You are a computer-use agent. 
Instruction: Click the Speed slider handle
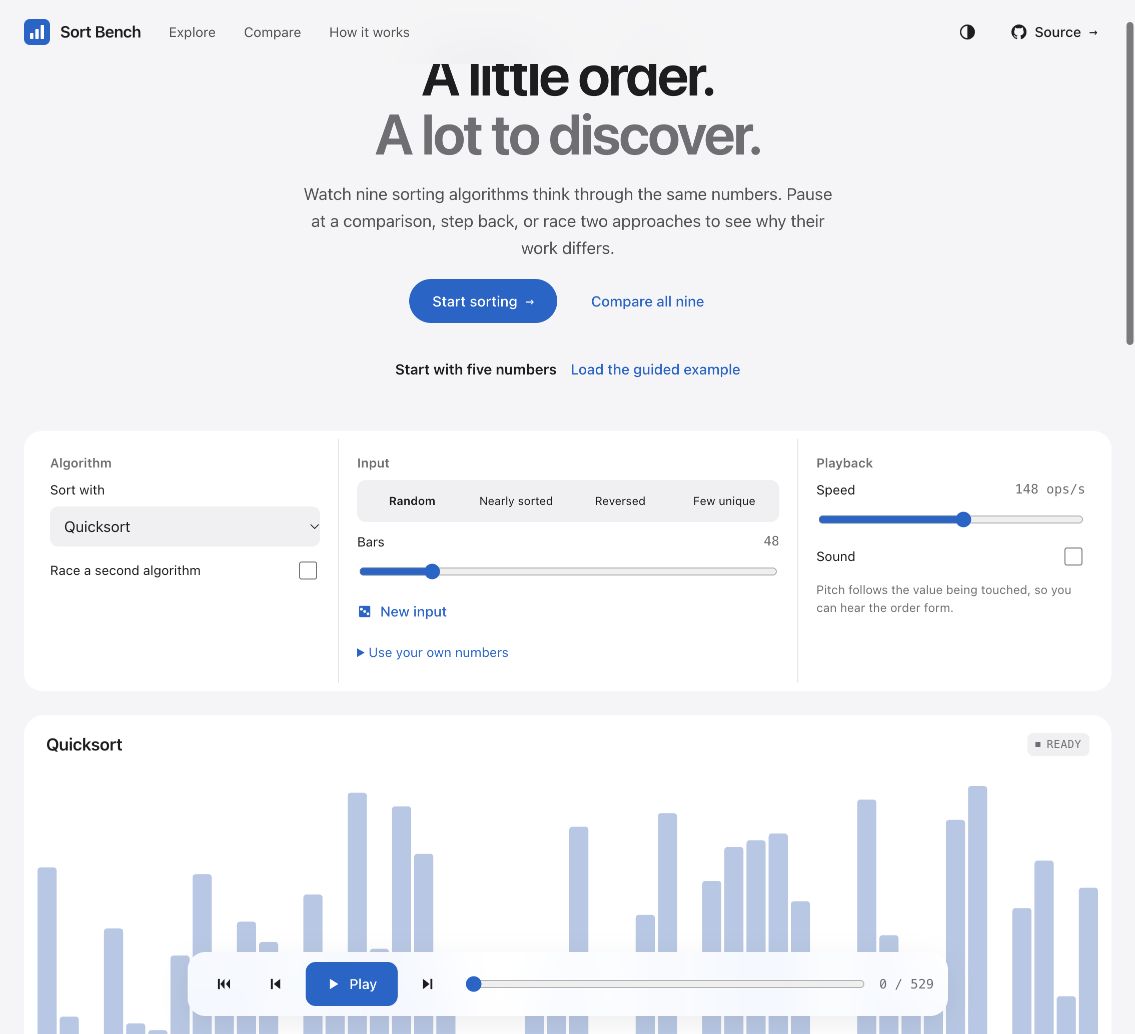click(x=963, y=519)
